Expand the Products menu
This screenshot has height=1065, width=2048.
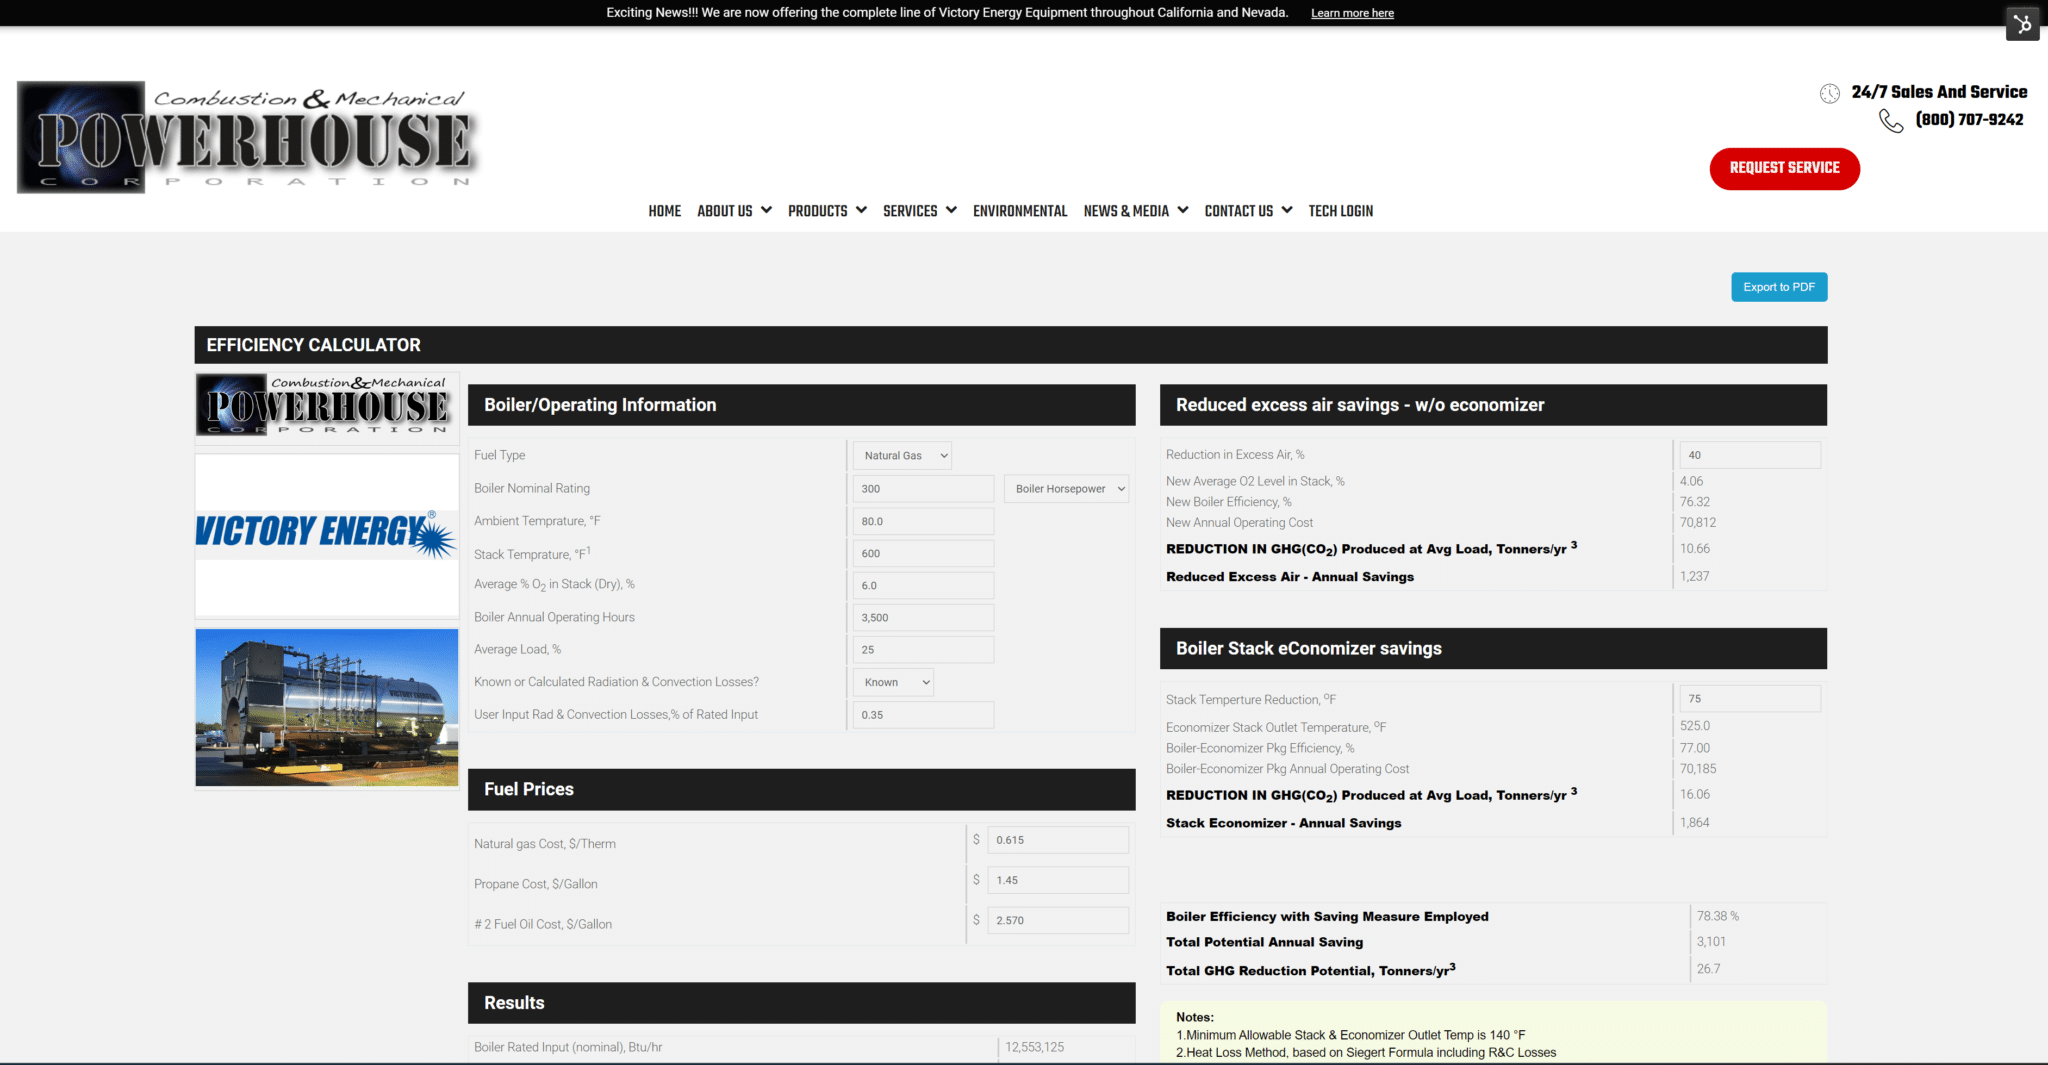[826, 211]
